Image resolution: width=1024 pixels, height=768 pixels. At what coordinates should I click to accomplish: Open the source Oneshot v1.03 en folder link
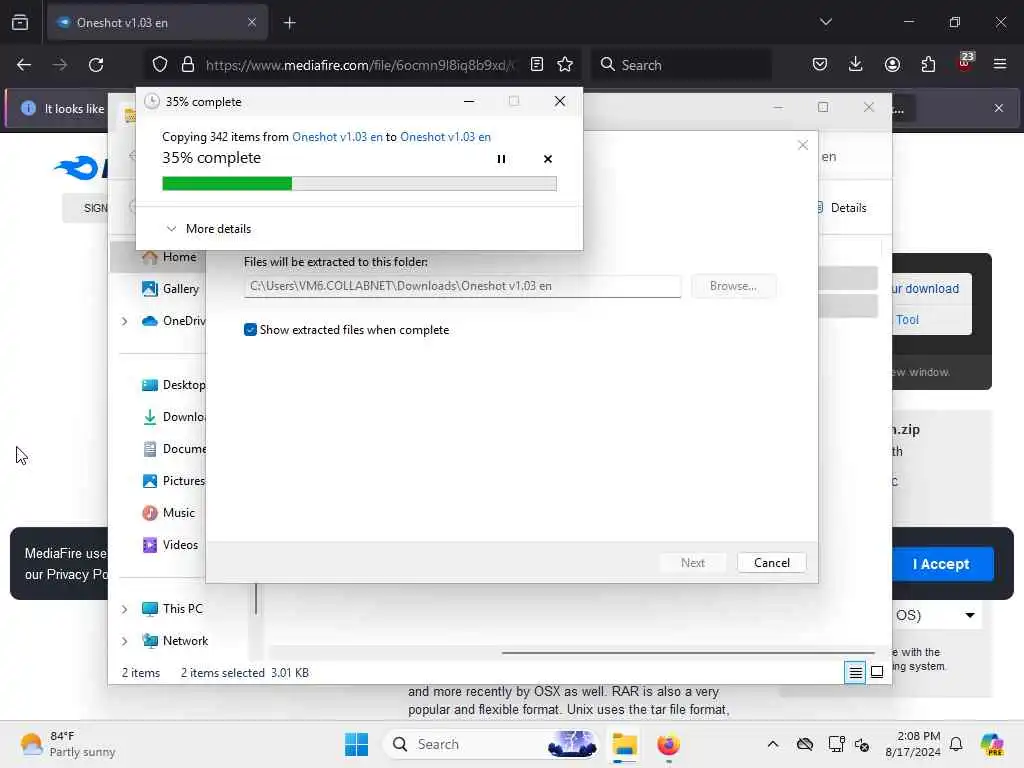[337, 136]
